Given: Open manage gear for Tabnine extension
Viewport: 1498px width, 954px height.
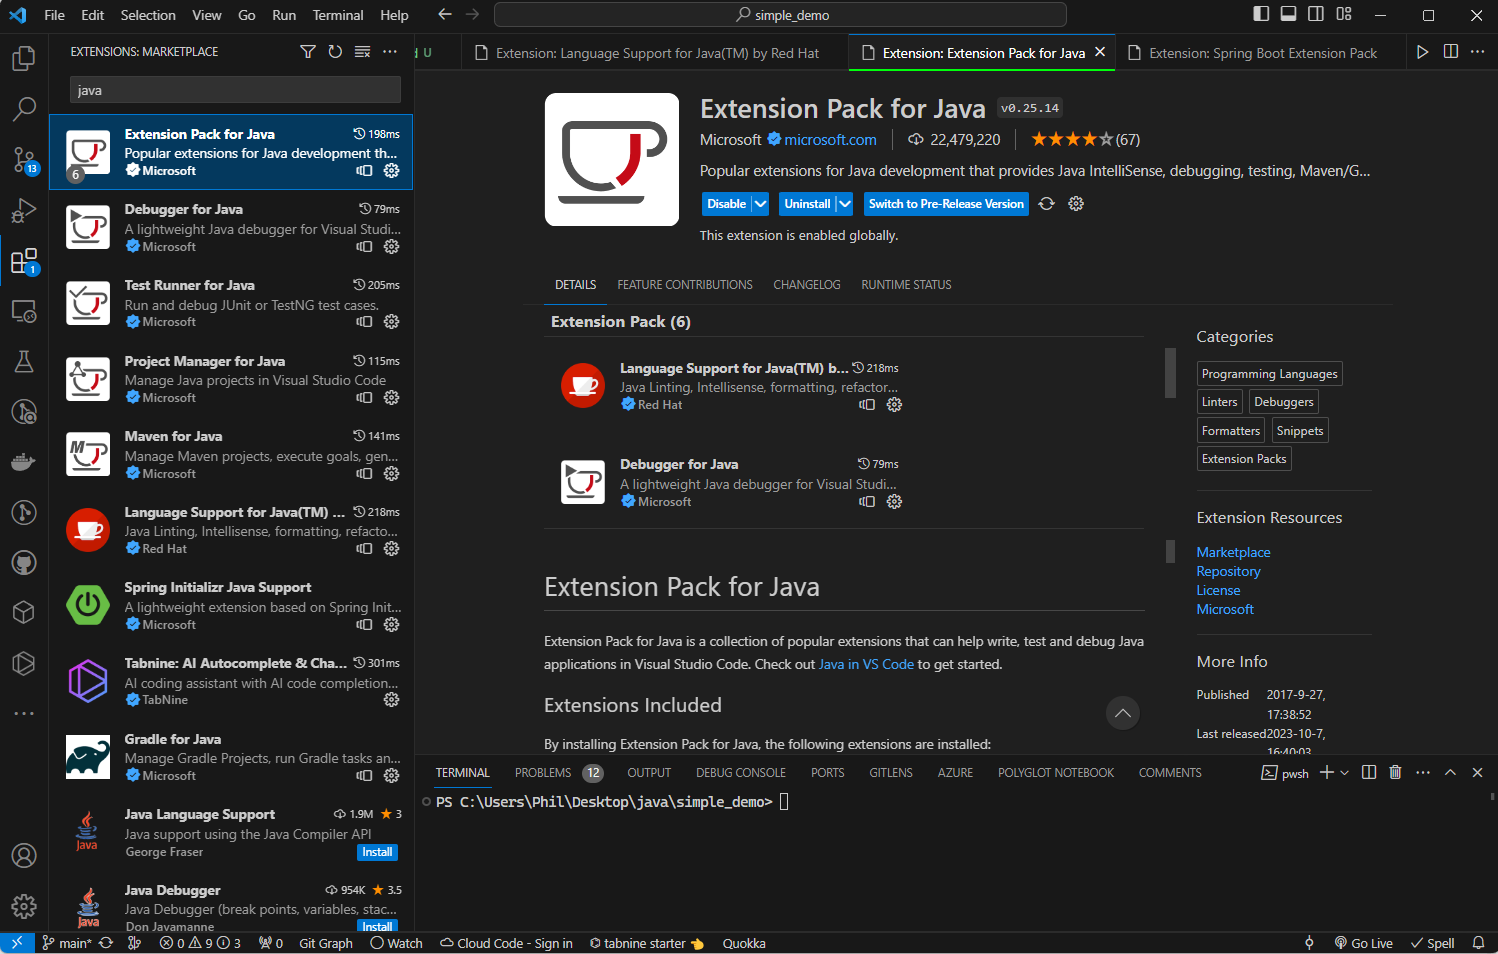Looking at the screenshot, I should [x=392, y=700].
